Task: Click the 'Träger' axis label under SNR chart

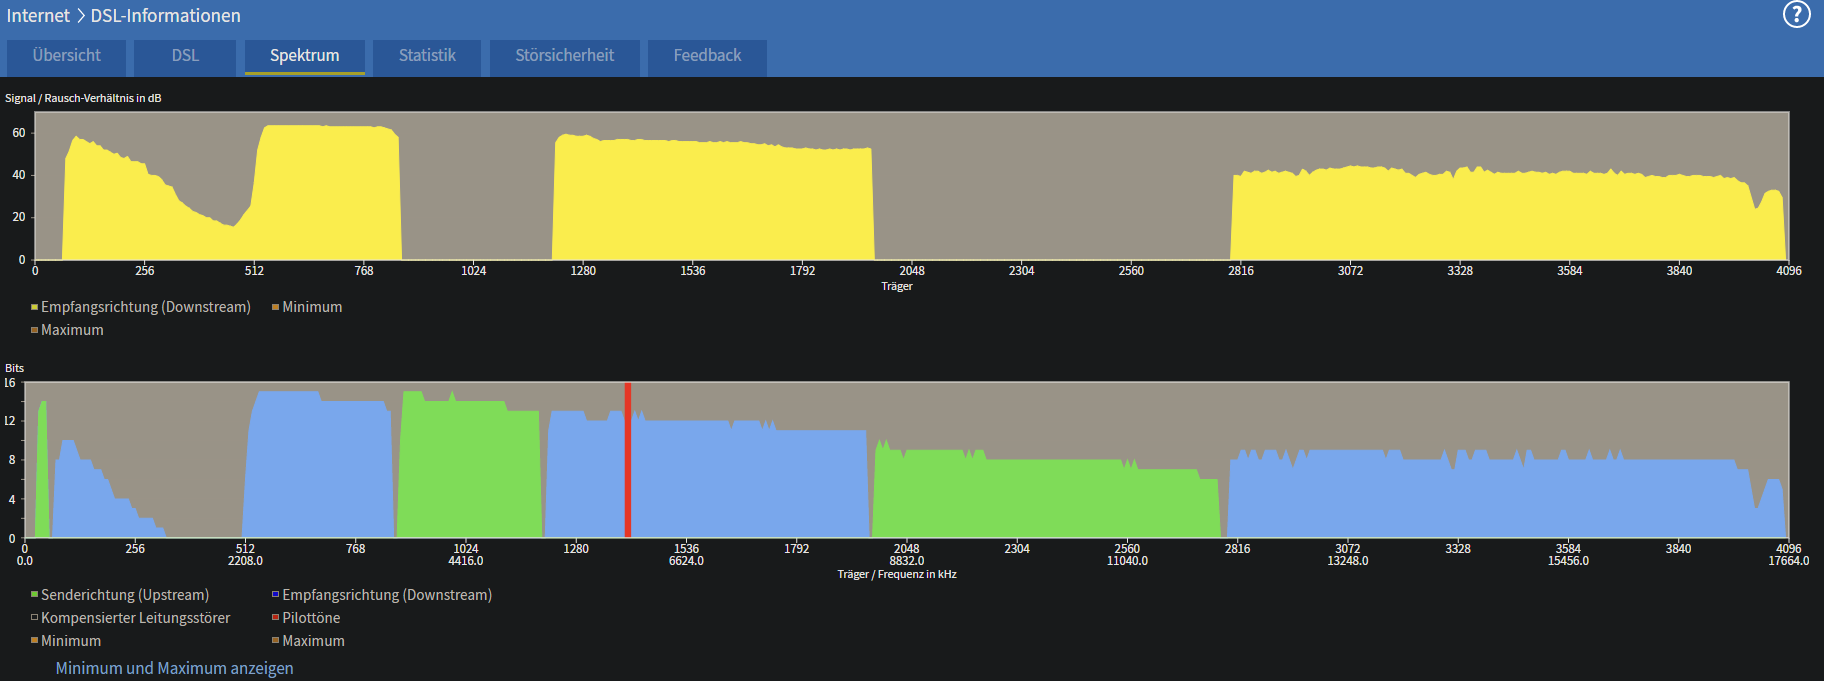Action: click(x=897, y=286)
